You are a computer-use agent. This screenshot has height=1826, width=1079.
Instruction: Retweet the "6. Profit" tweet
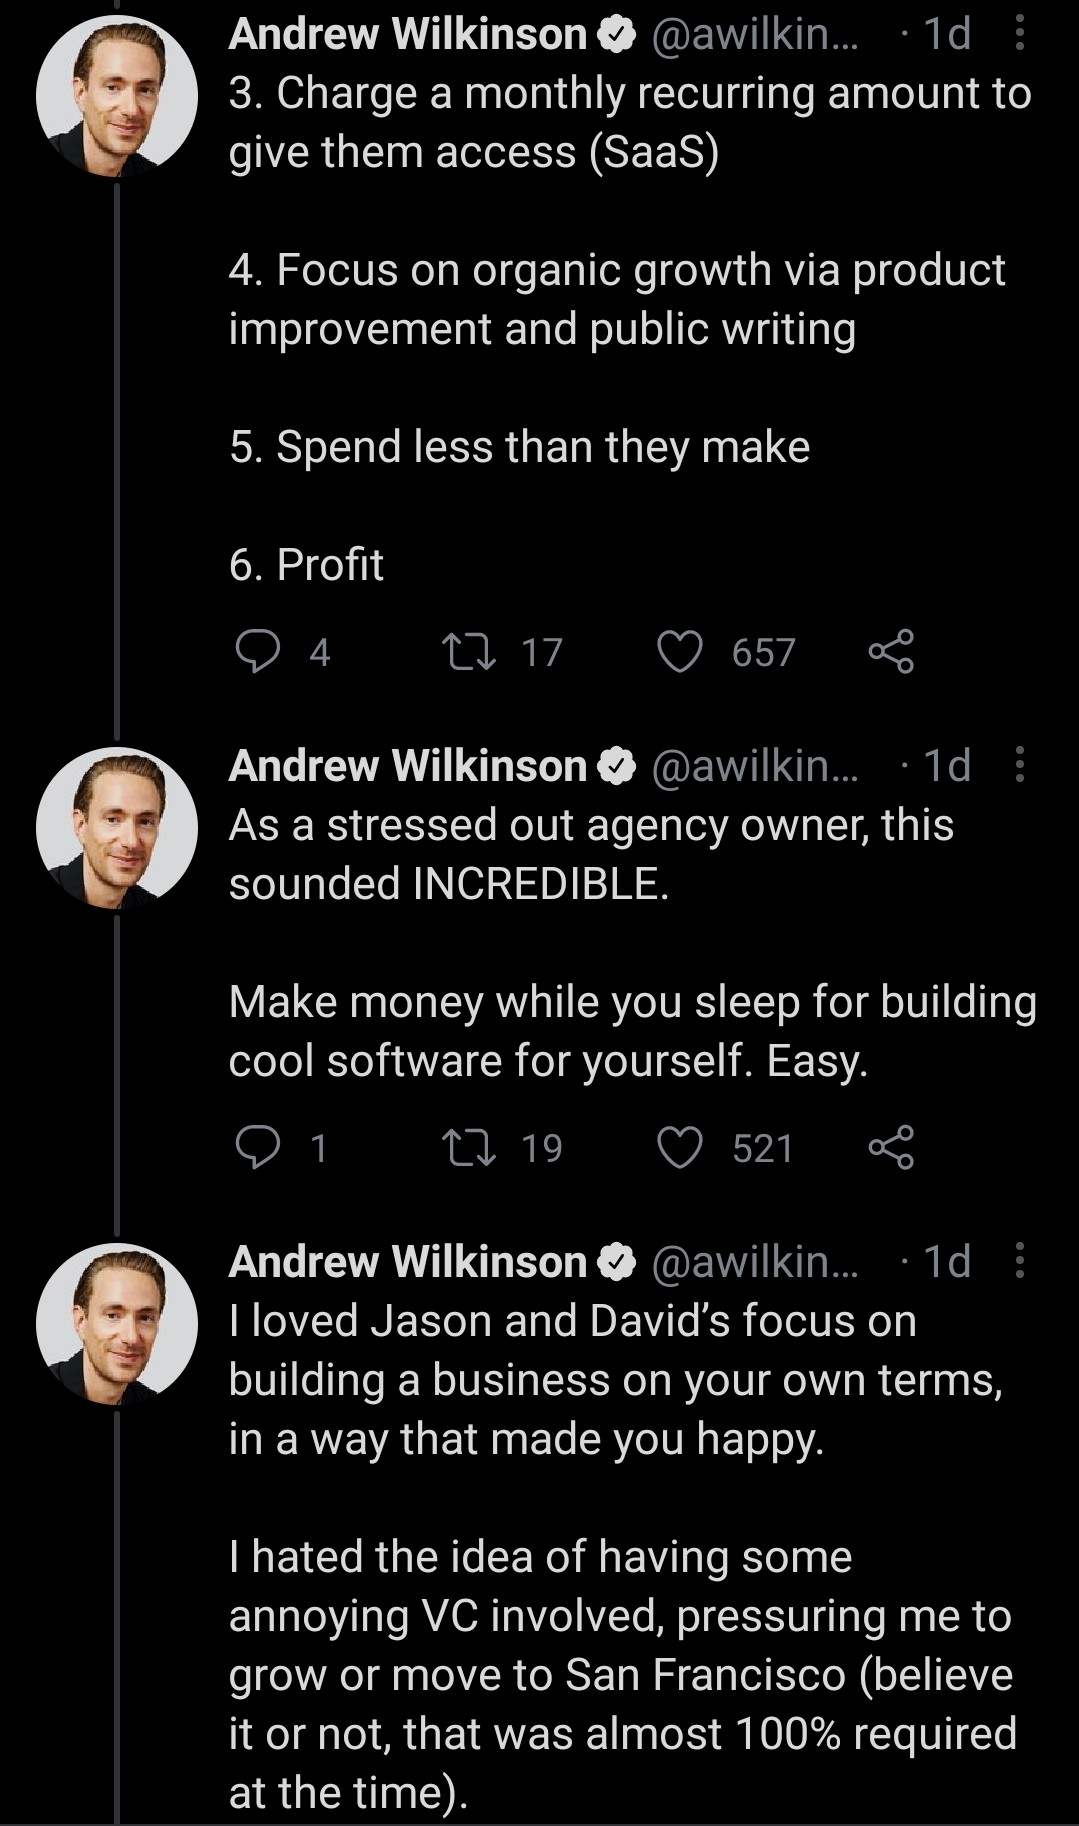click(469, 652)
